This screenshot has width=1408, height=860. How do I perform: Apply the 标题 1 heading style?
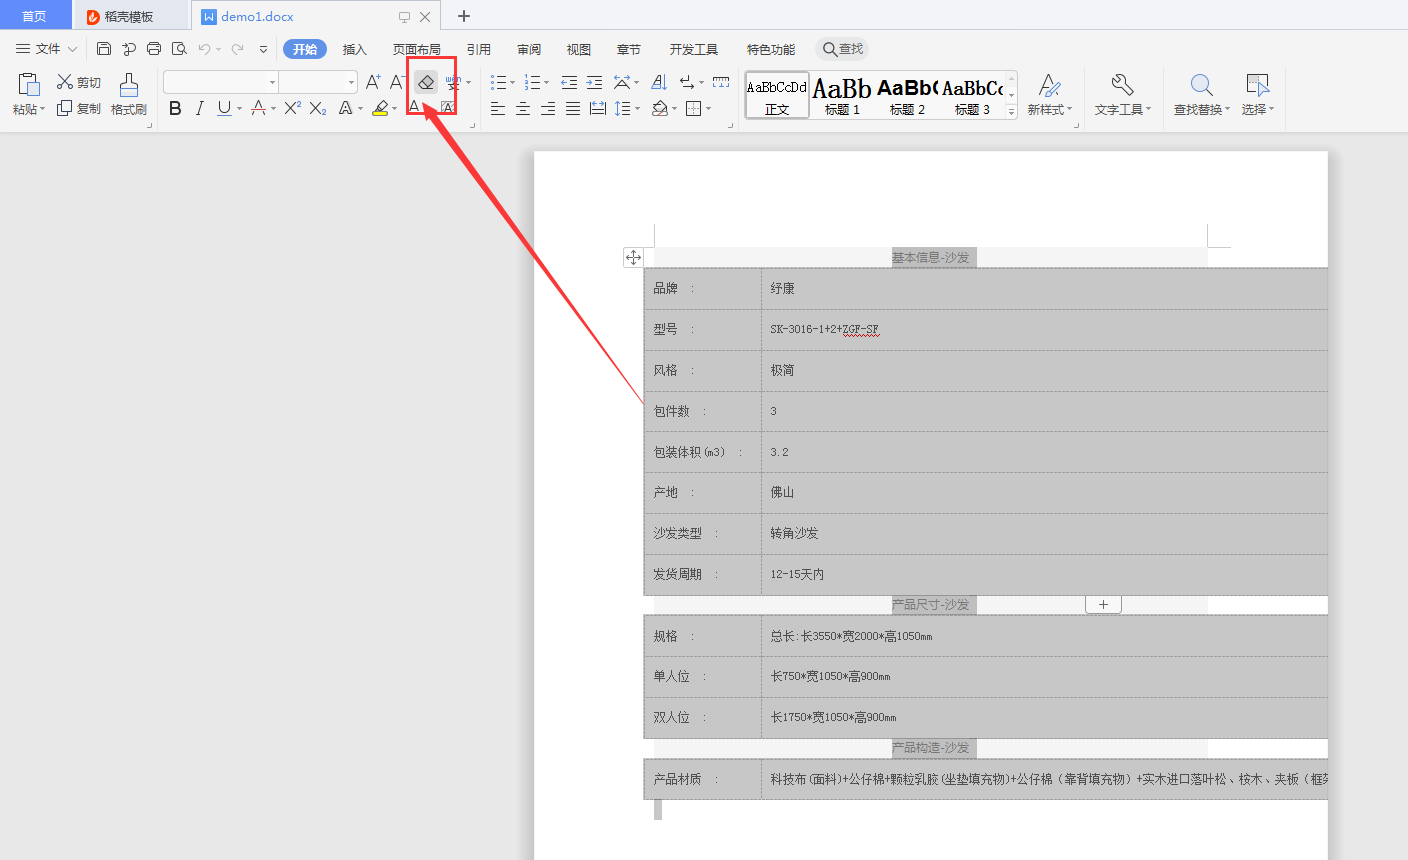[x=842, y=96]
